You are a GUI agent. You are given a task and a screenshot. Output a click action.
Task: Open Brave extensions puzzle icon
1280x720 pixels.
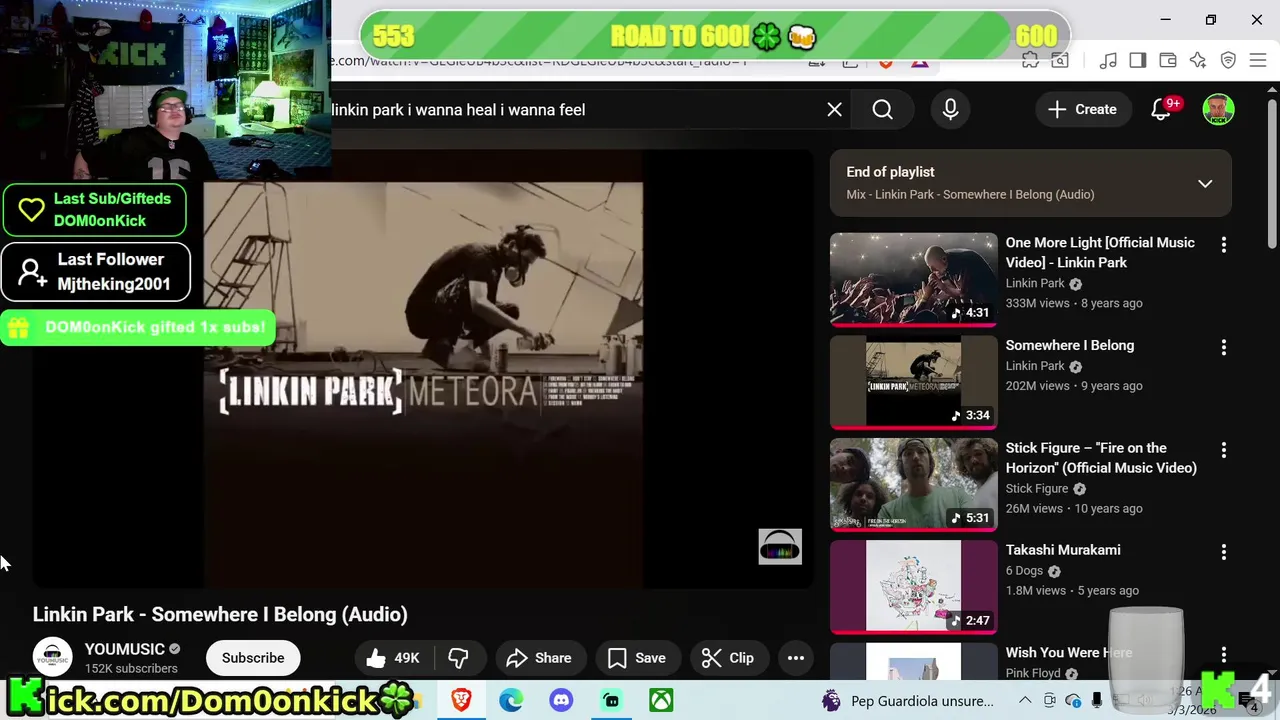(x=1030, y=61)
